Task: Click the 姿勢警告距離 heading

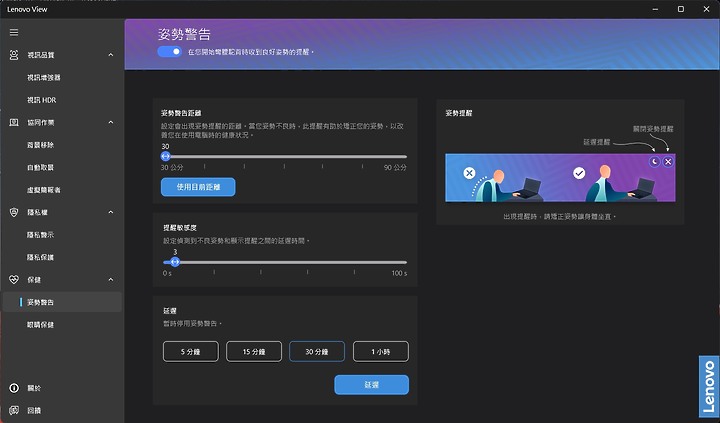Action: tap(181, 113)
